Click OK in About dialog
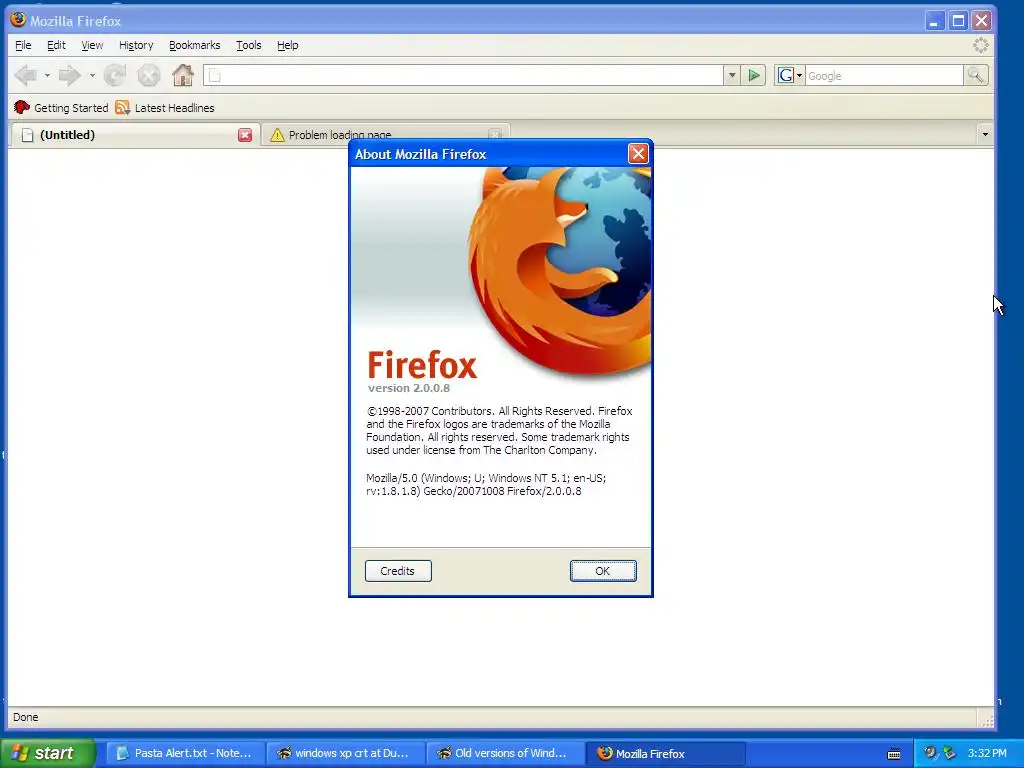 [x=603, y=571]
